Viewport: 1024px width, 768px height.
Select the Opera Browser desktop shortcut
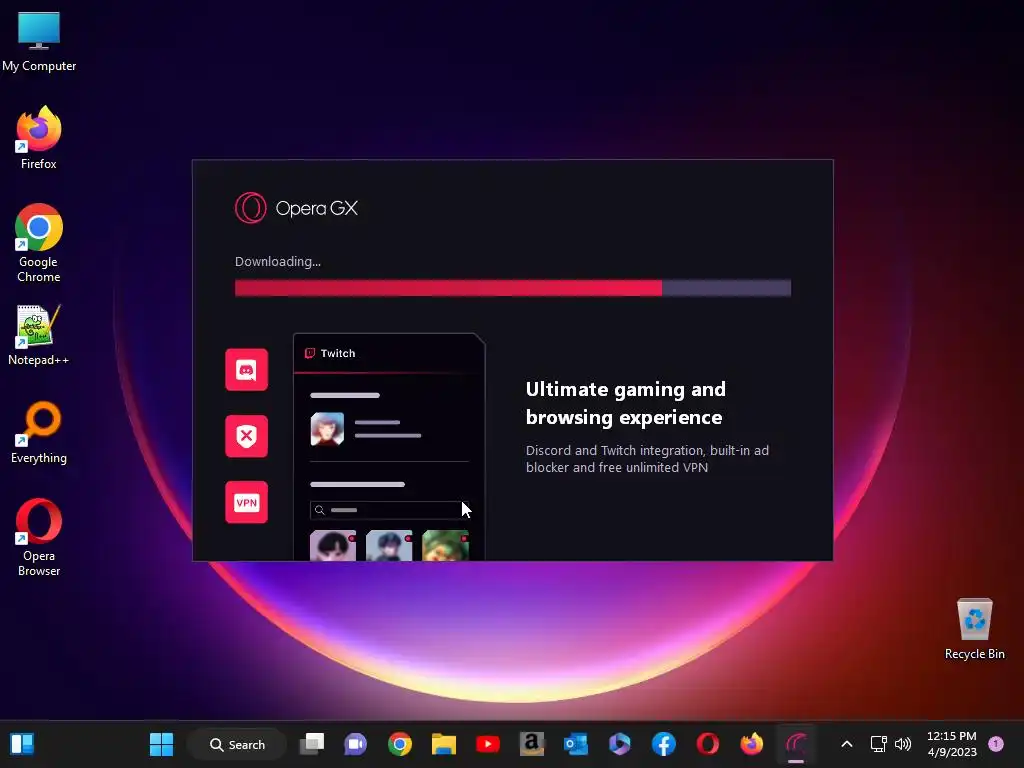39,537
